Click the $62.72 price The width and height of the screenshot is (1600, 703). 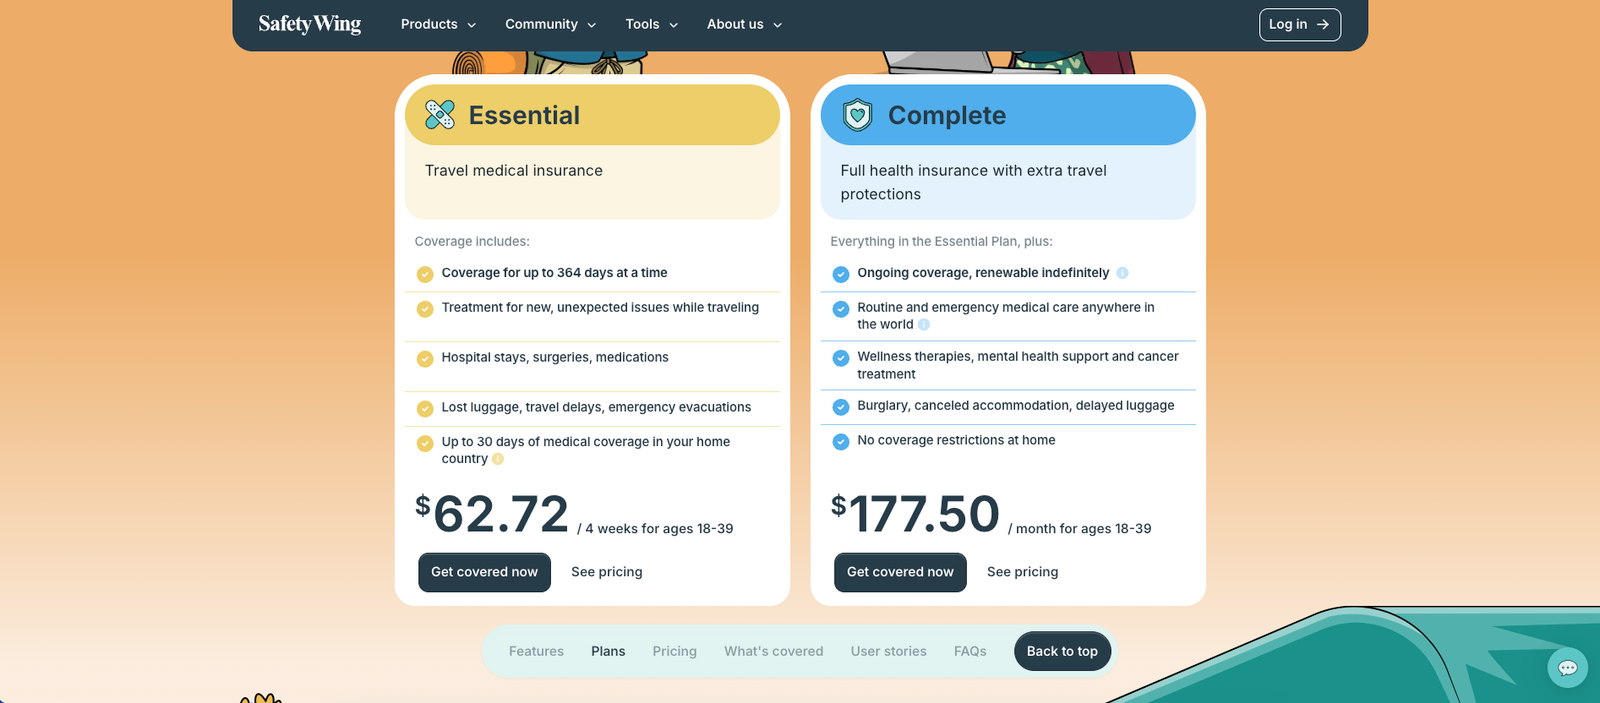coord(492,514)
